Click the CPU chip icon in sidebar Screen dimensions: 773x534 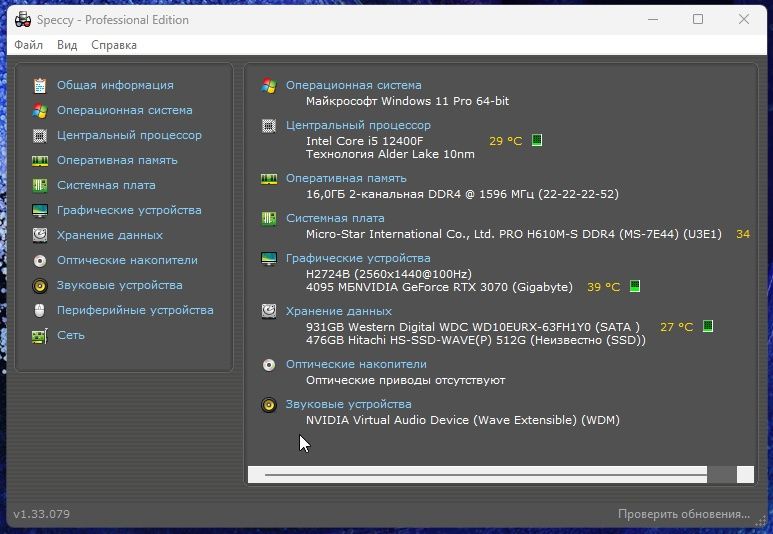pyautogui.click(x=40, y=136)
